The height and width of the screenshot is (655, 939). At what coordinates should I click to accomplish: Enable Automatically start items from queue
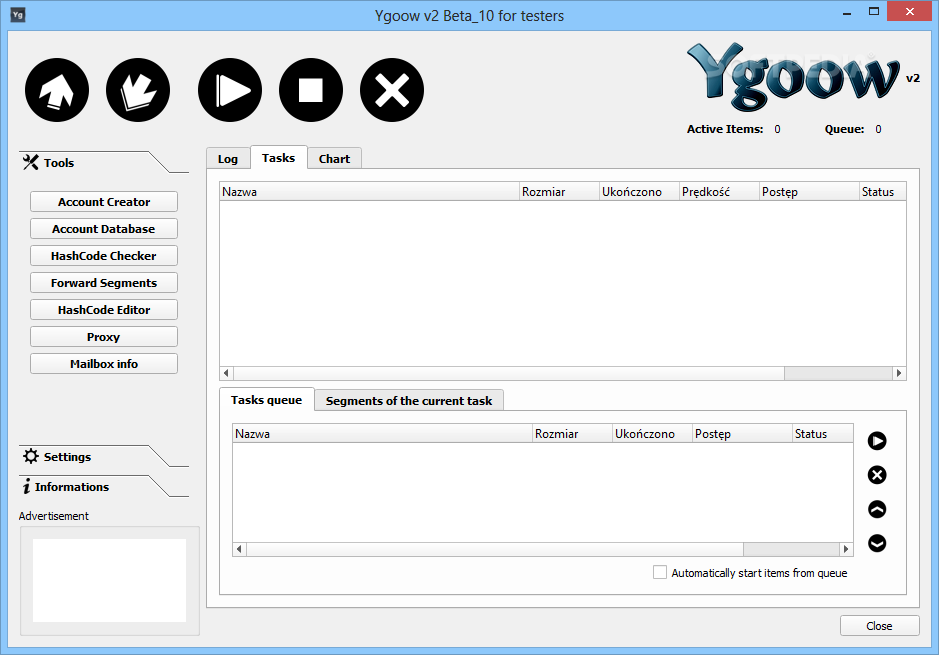click(x=659, y=572)
